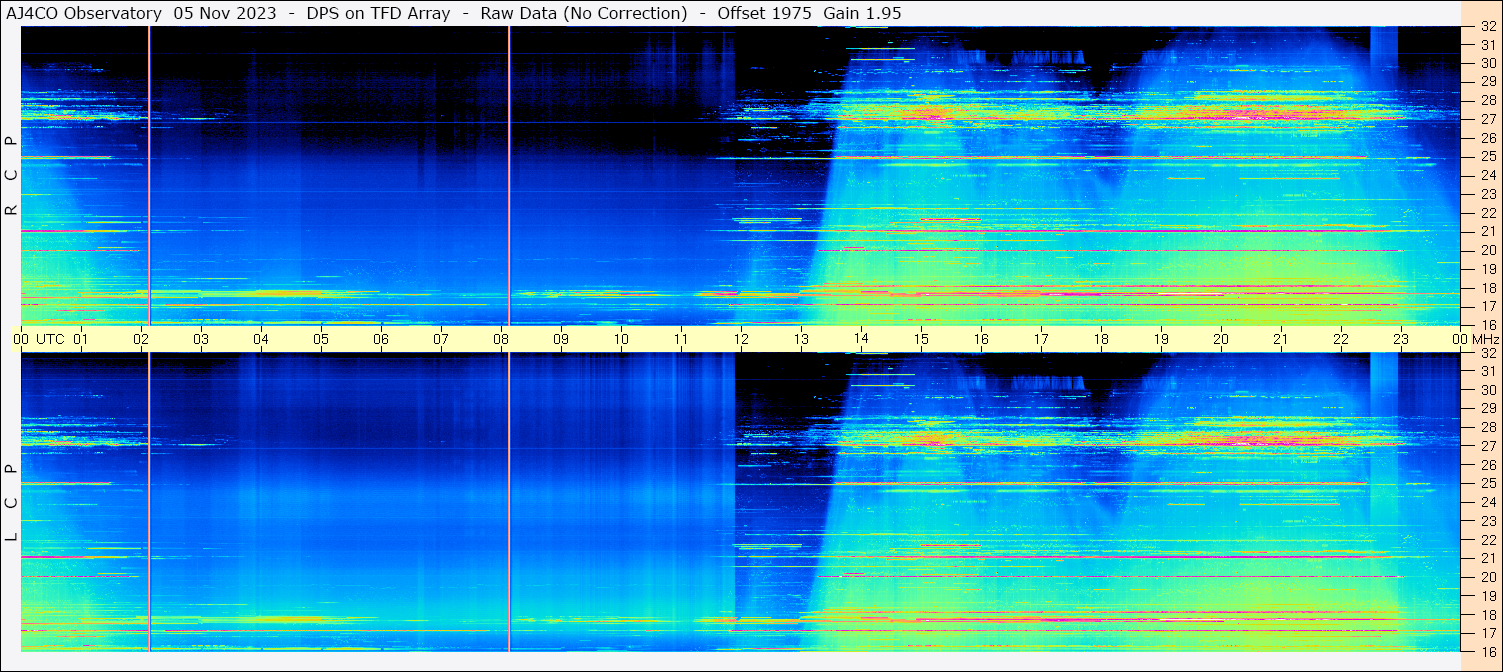Click hour label 18 on UTC time axis
The height and width of the screenshot is (672, 1503).
(x=1101, y=339)
